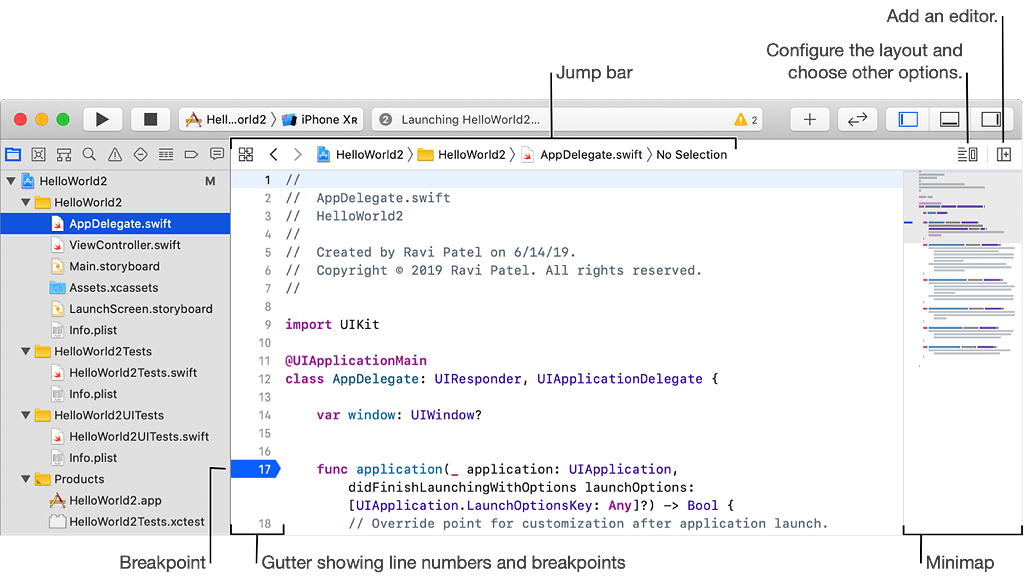
Task: Click the code review arrows button
Action: click(x=857, y=120)
